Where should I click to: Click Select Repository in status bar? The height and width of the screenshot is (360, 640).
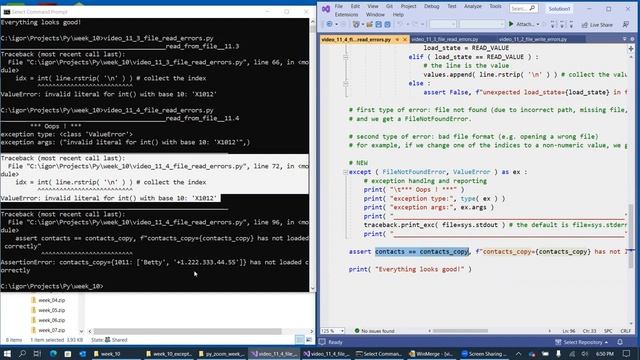tap(582, 342)
